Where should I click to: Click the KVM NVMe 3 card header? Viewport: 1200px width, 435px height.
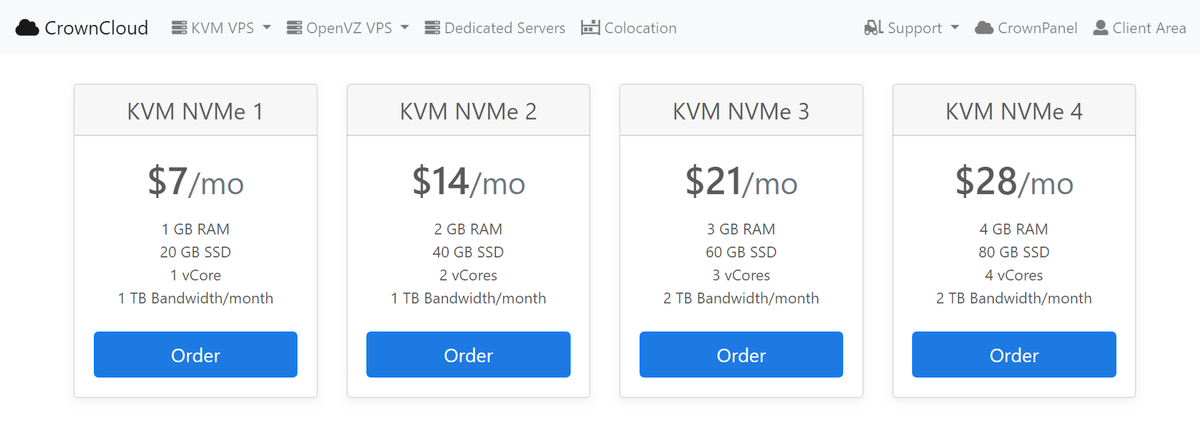741,110
